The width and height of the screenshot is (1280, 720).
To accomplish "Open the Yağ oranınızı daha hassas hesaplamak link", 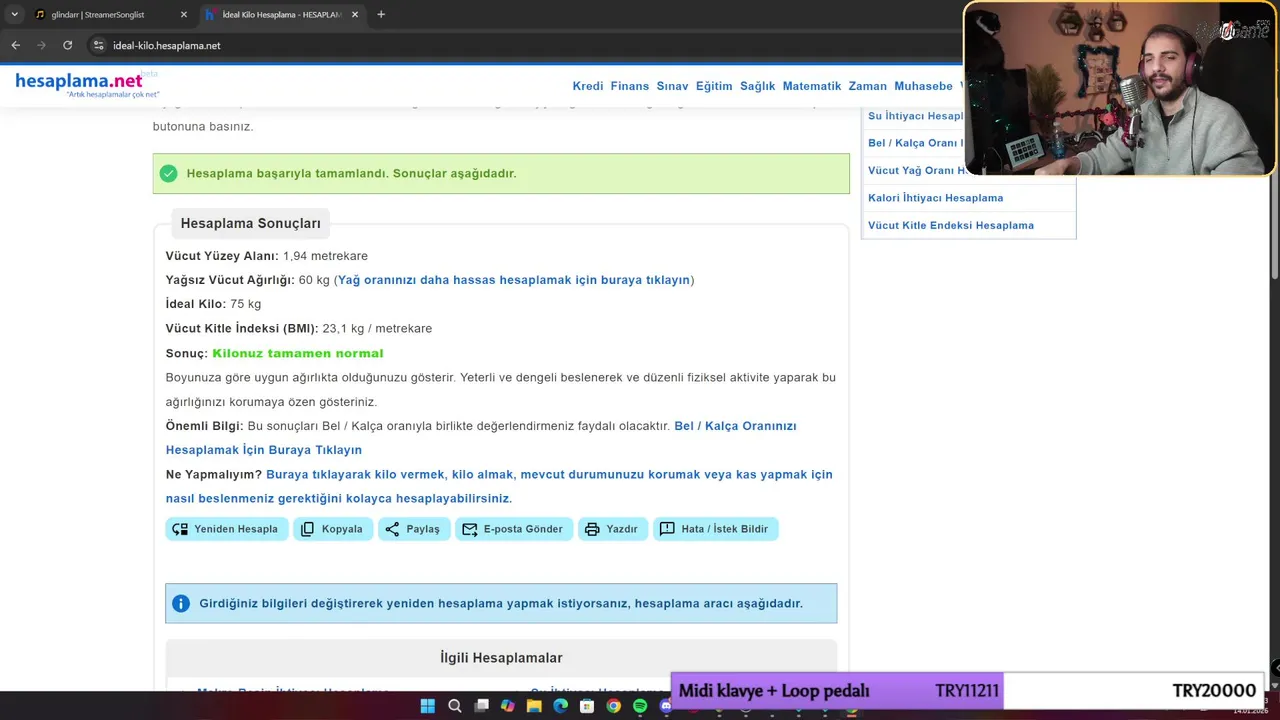I will (x=514, y=280).
